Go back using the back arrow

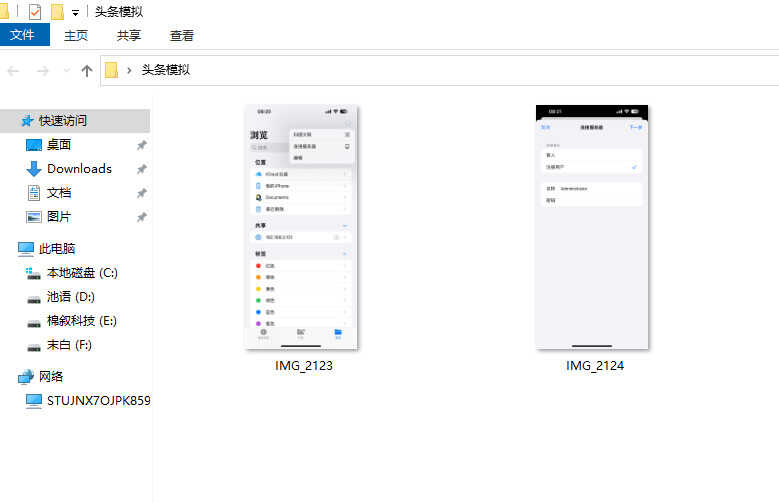[14, 70]
